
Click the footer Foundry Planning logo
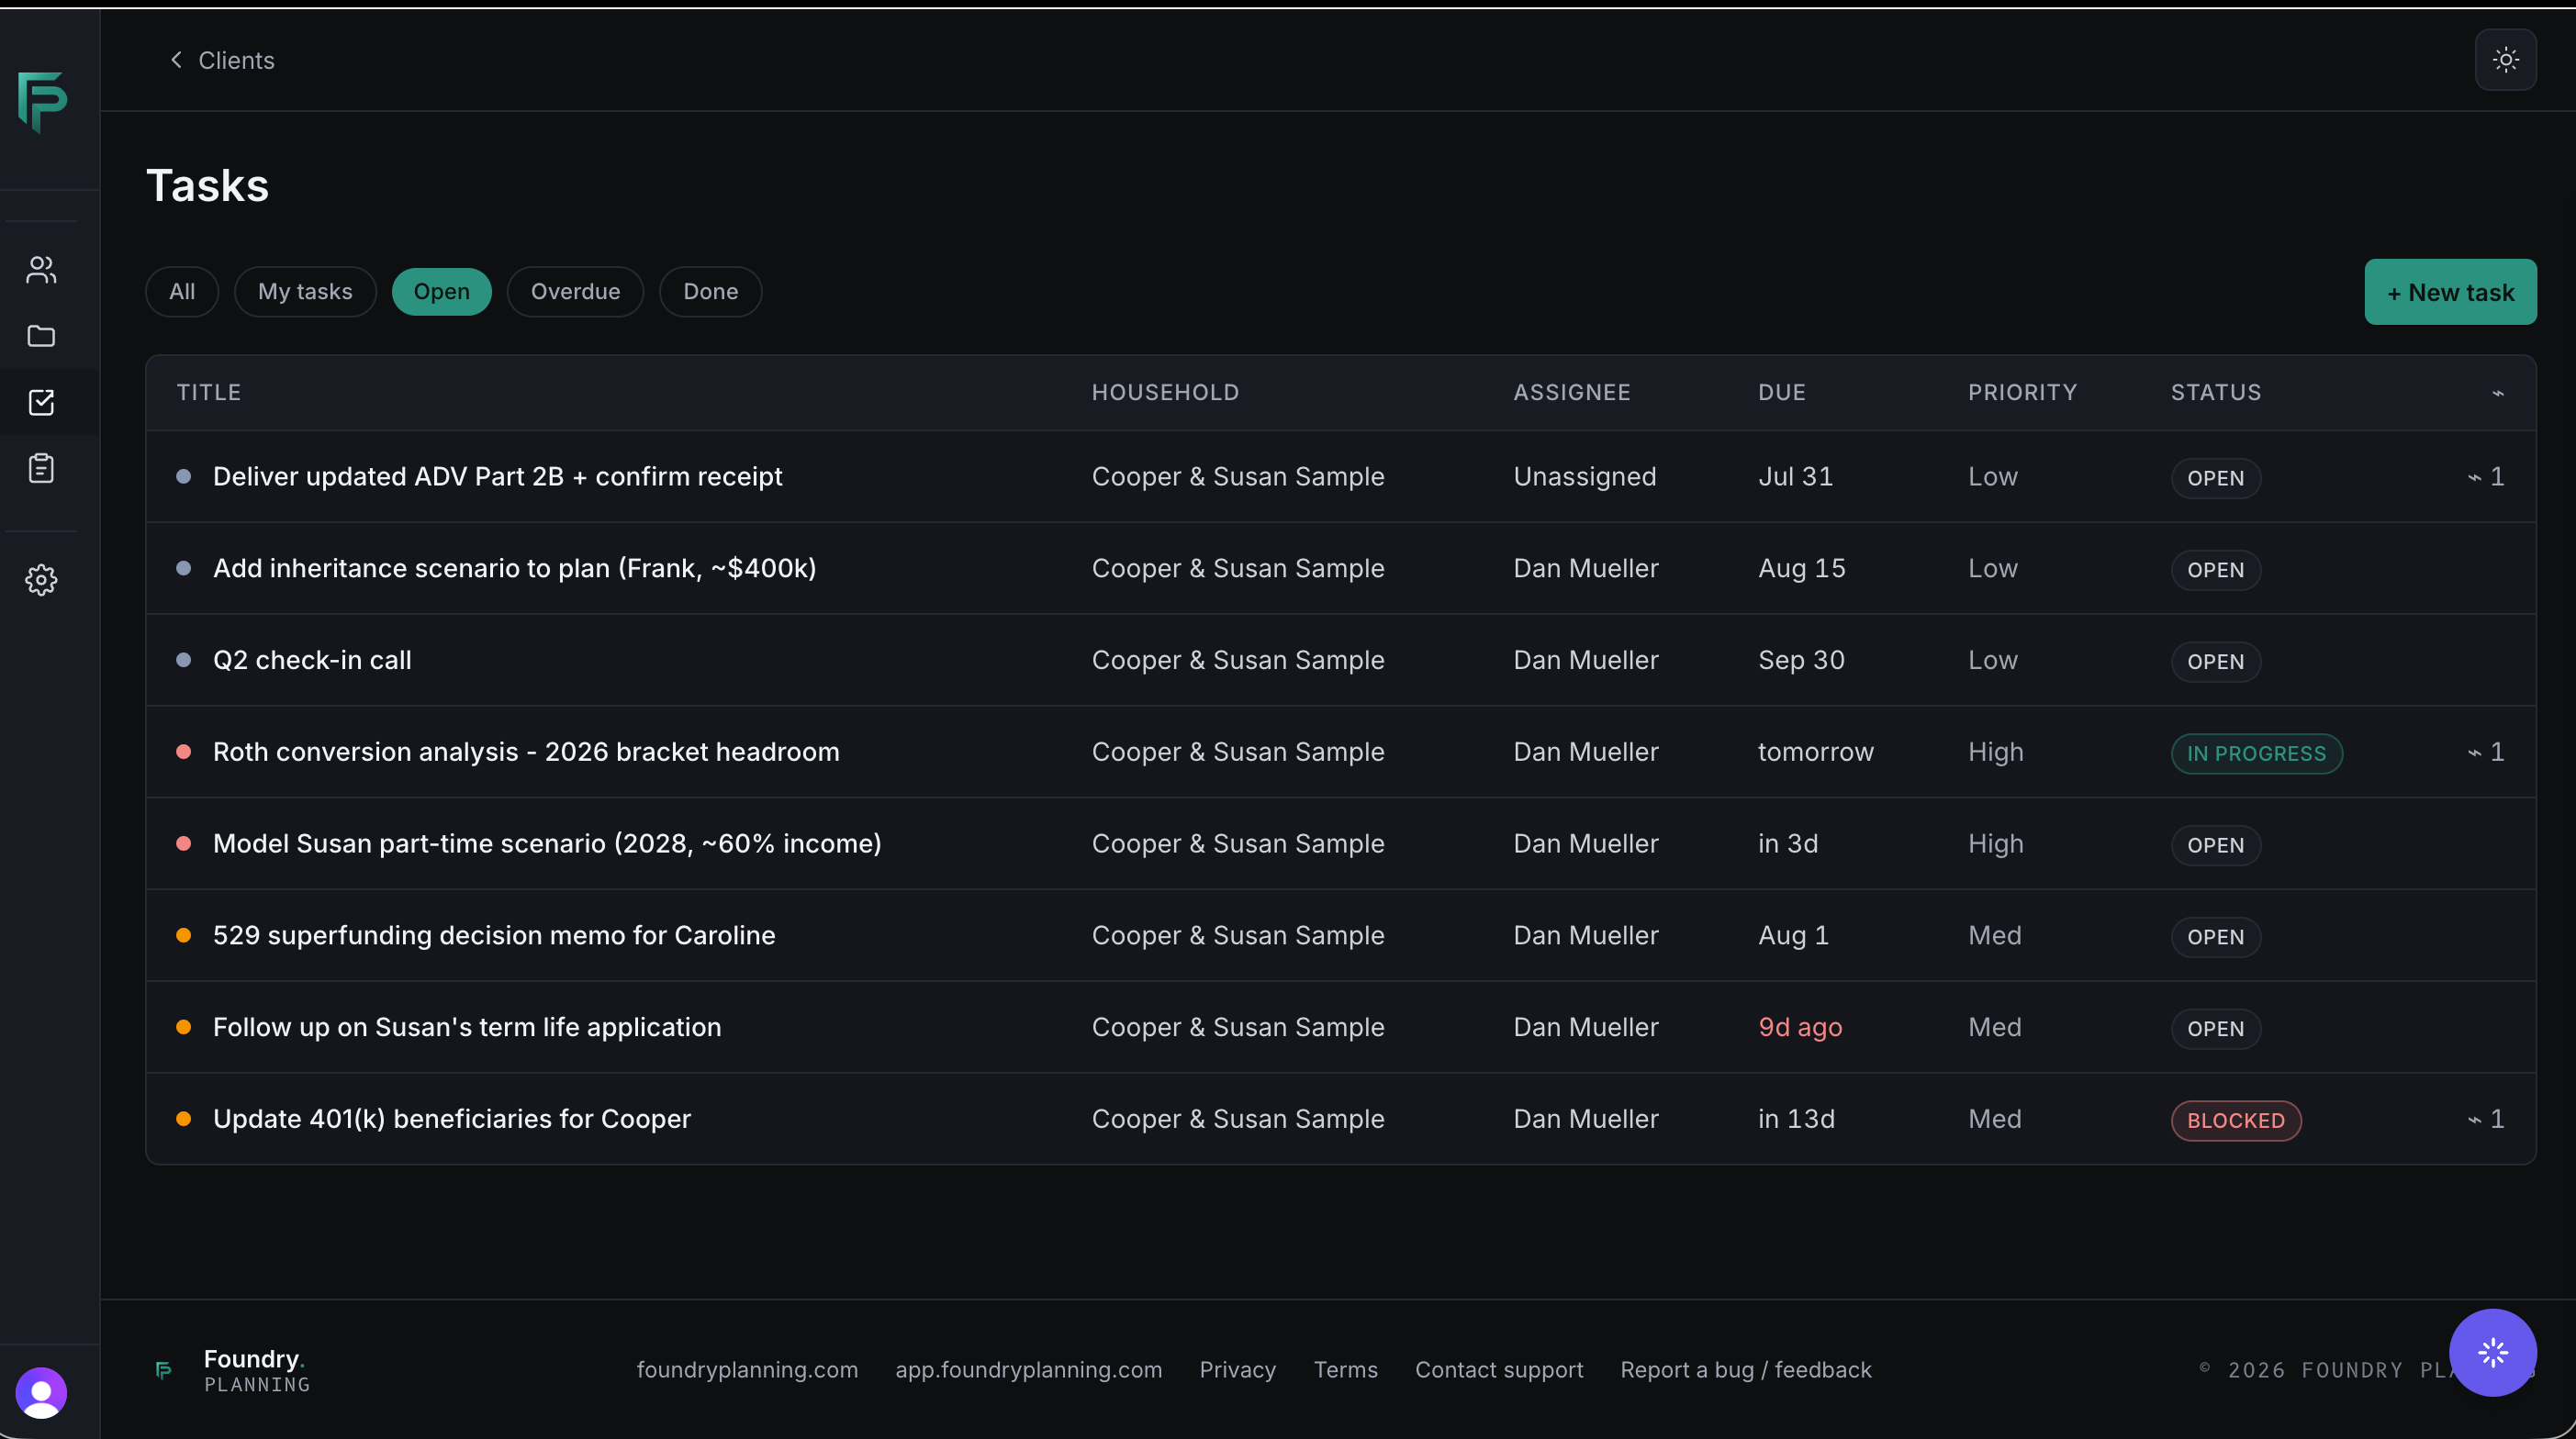pos(232,1370)
